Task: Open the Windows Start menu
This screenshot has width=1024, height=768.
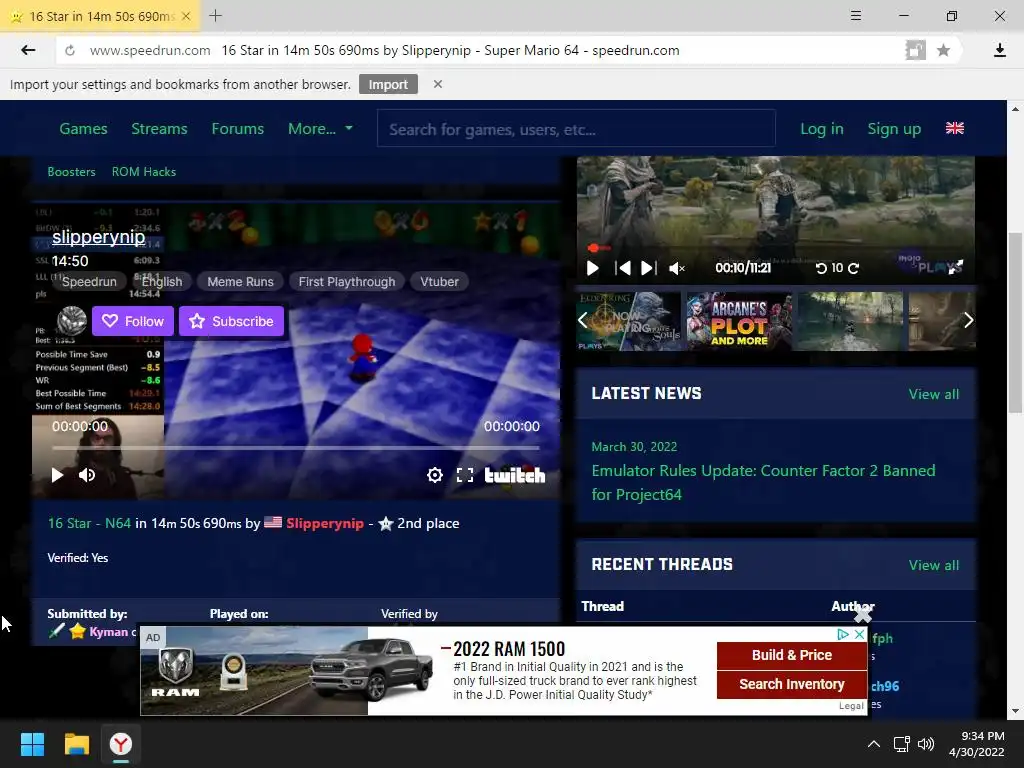Action: (32, 744)
